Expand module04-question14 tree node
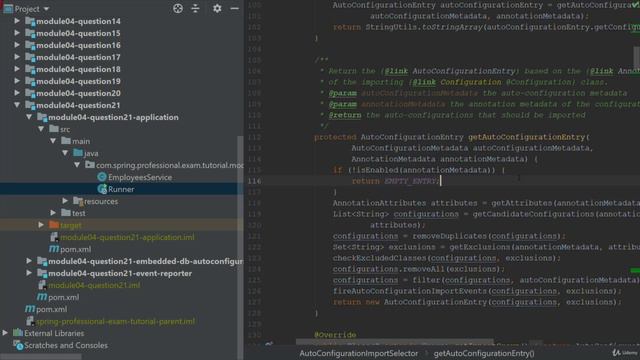 17,21
